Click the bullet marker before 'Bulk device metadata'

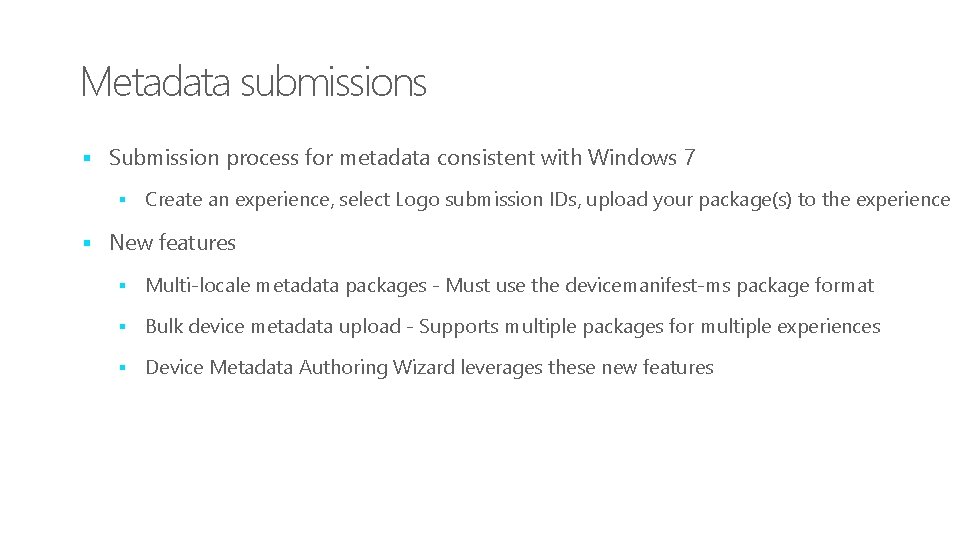point(122,327)
